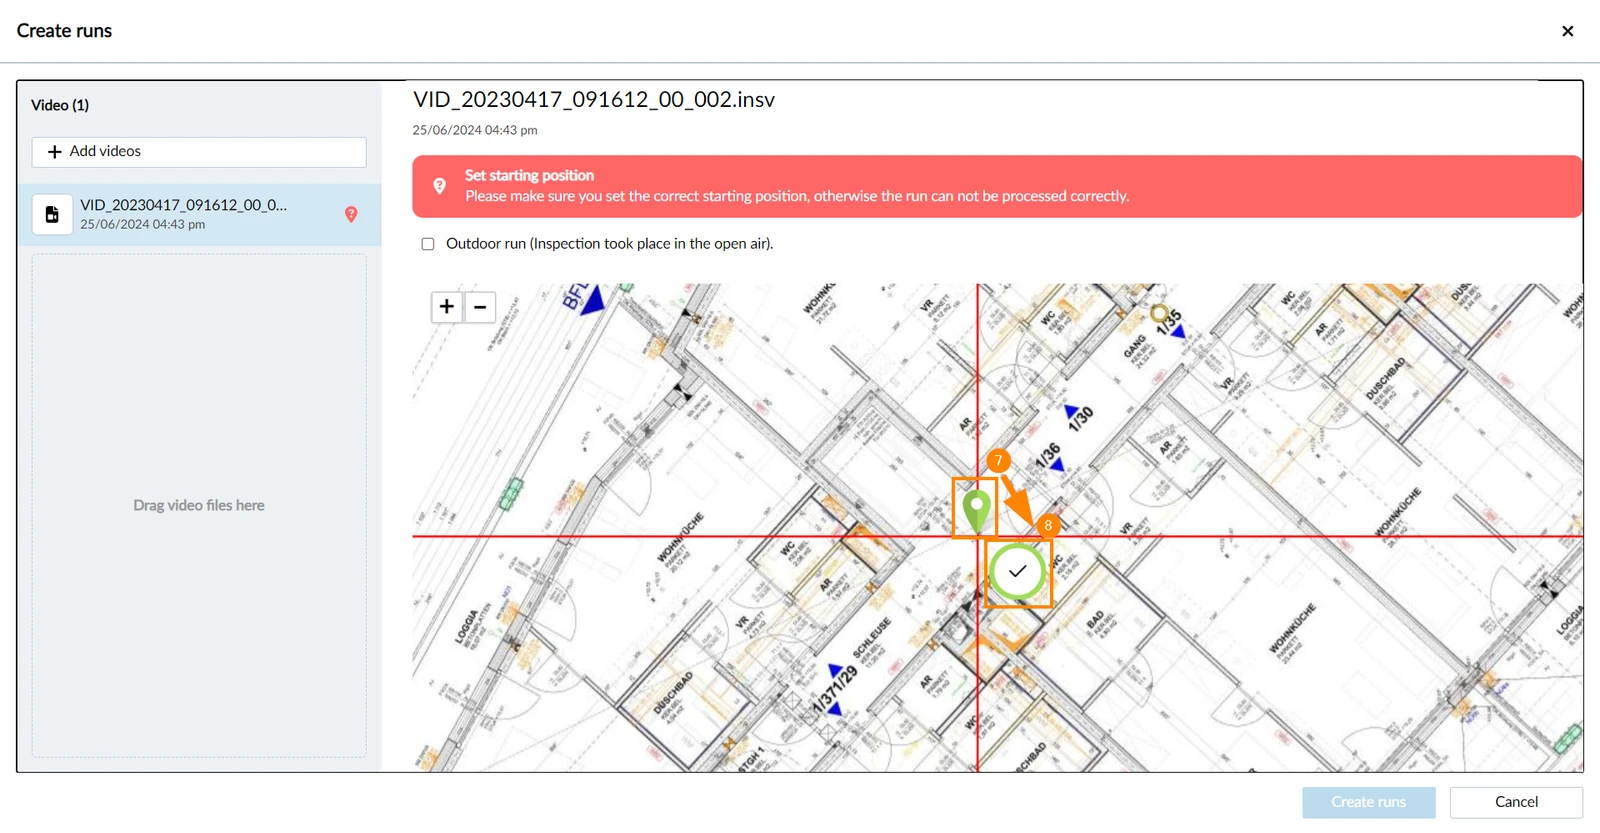The width and height of the screenshot is (1600, 833).
Task: Select the VID_20230417_091612 video list item
Action: [199, 214]
